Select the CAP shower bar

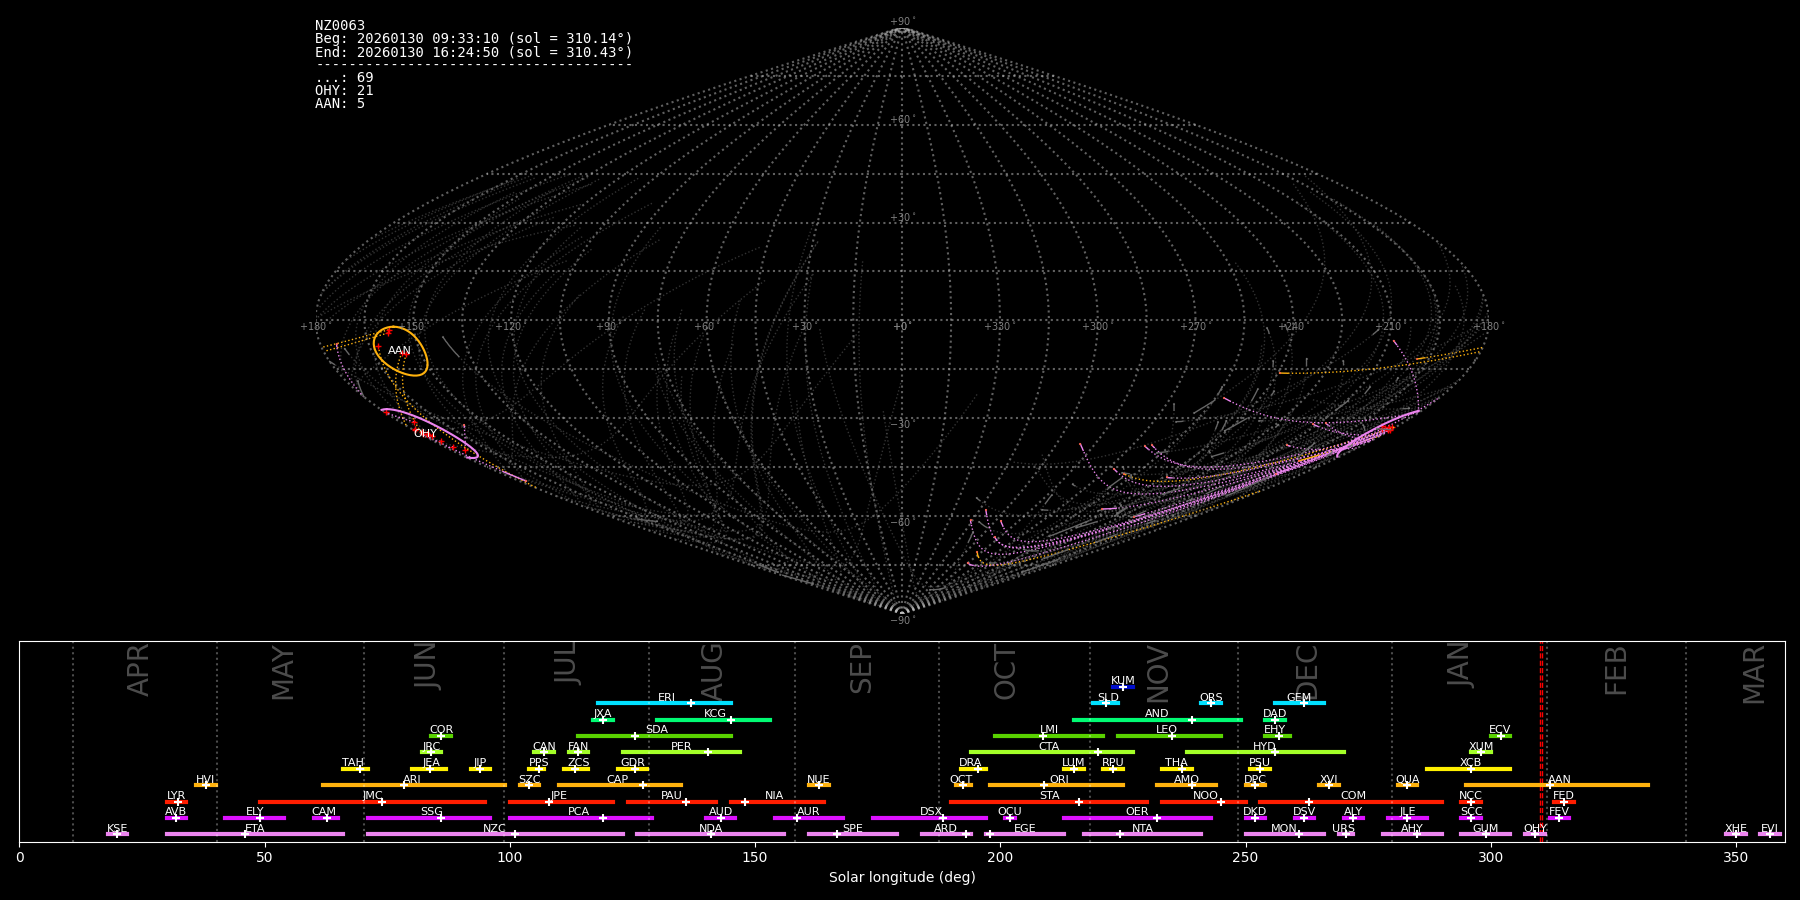click(620, 785)
